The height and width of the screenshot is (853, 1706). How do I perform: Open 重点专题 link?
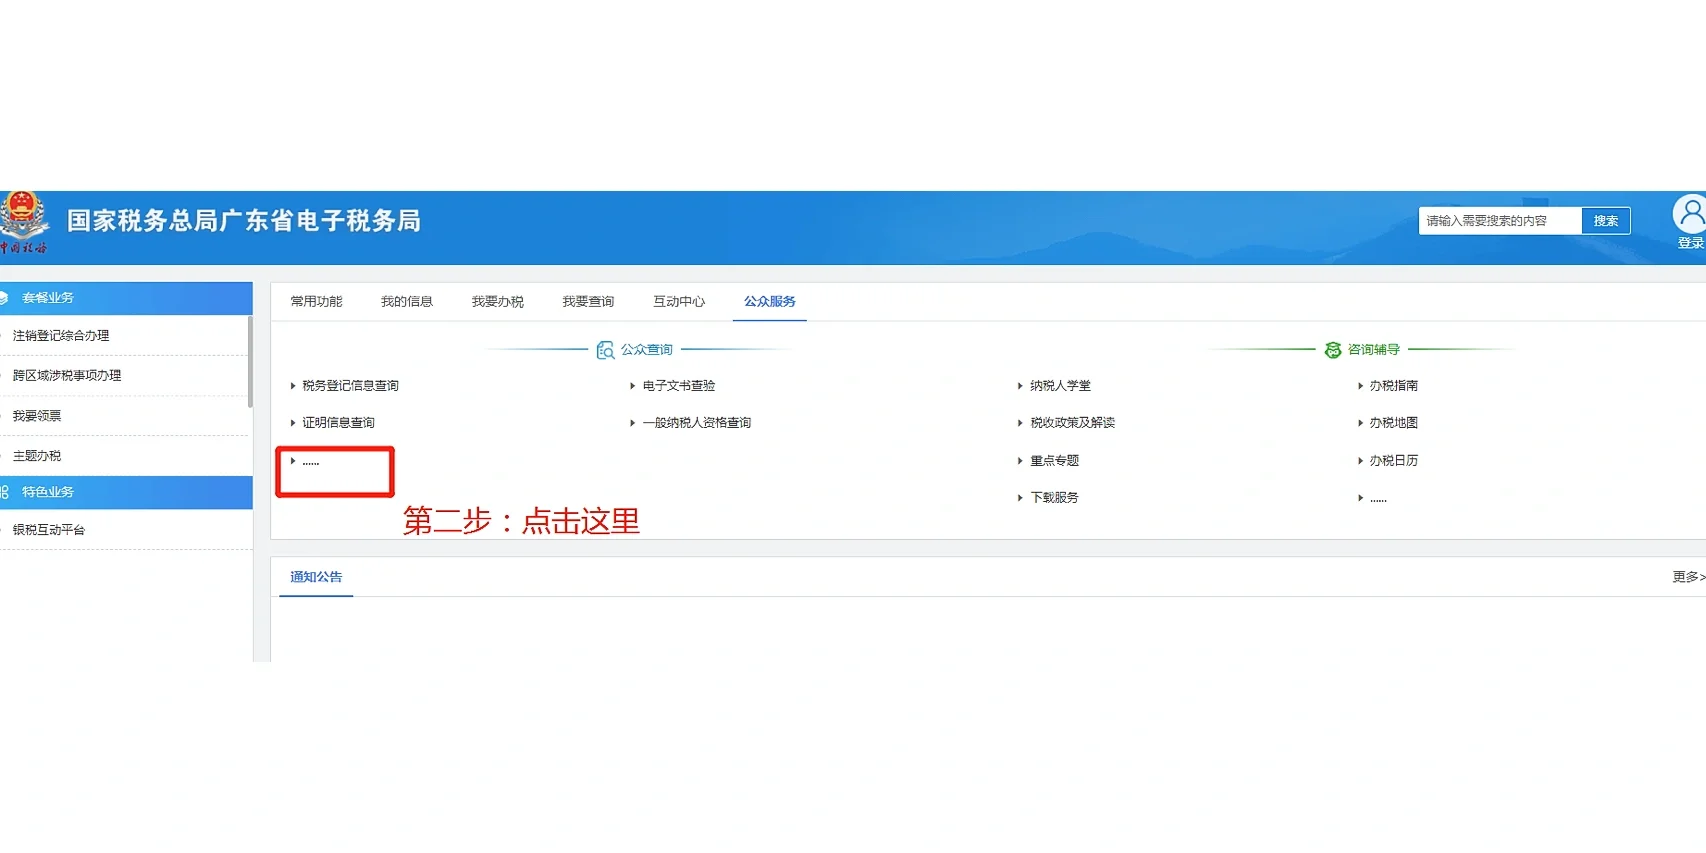click(x=1055, y=461)
